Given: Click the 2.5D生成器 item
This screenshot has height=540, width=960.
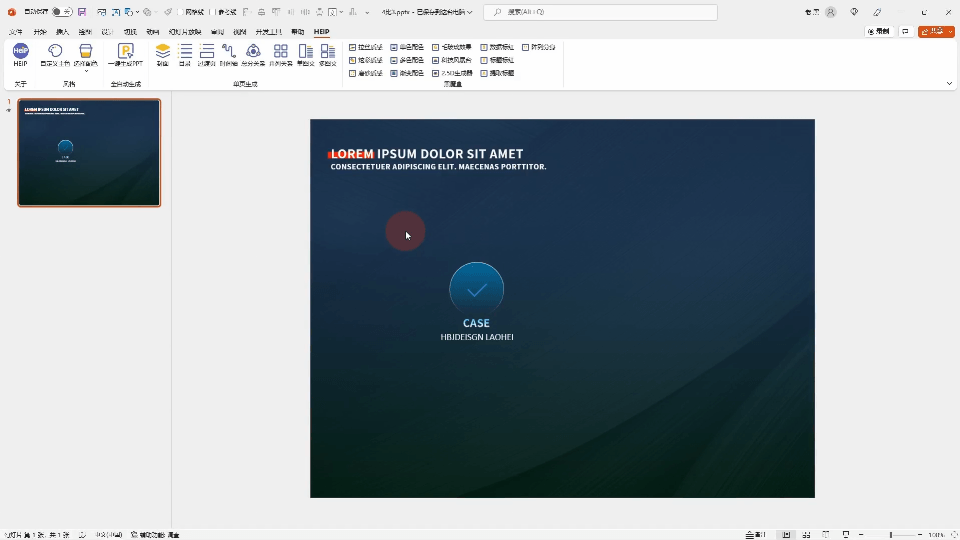Looking at the screenshot, I should (x=452, y=73).
